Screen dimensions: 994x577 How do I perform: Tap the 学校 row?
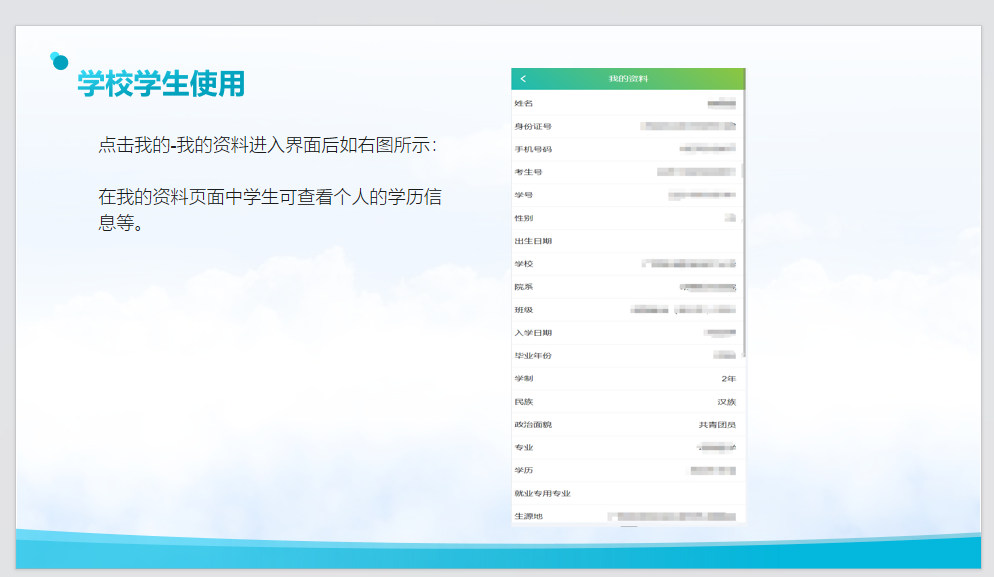(x=627, y=264)
